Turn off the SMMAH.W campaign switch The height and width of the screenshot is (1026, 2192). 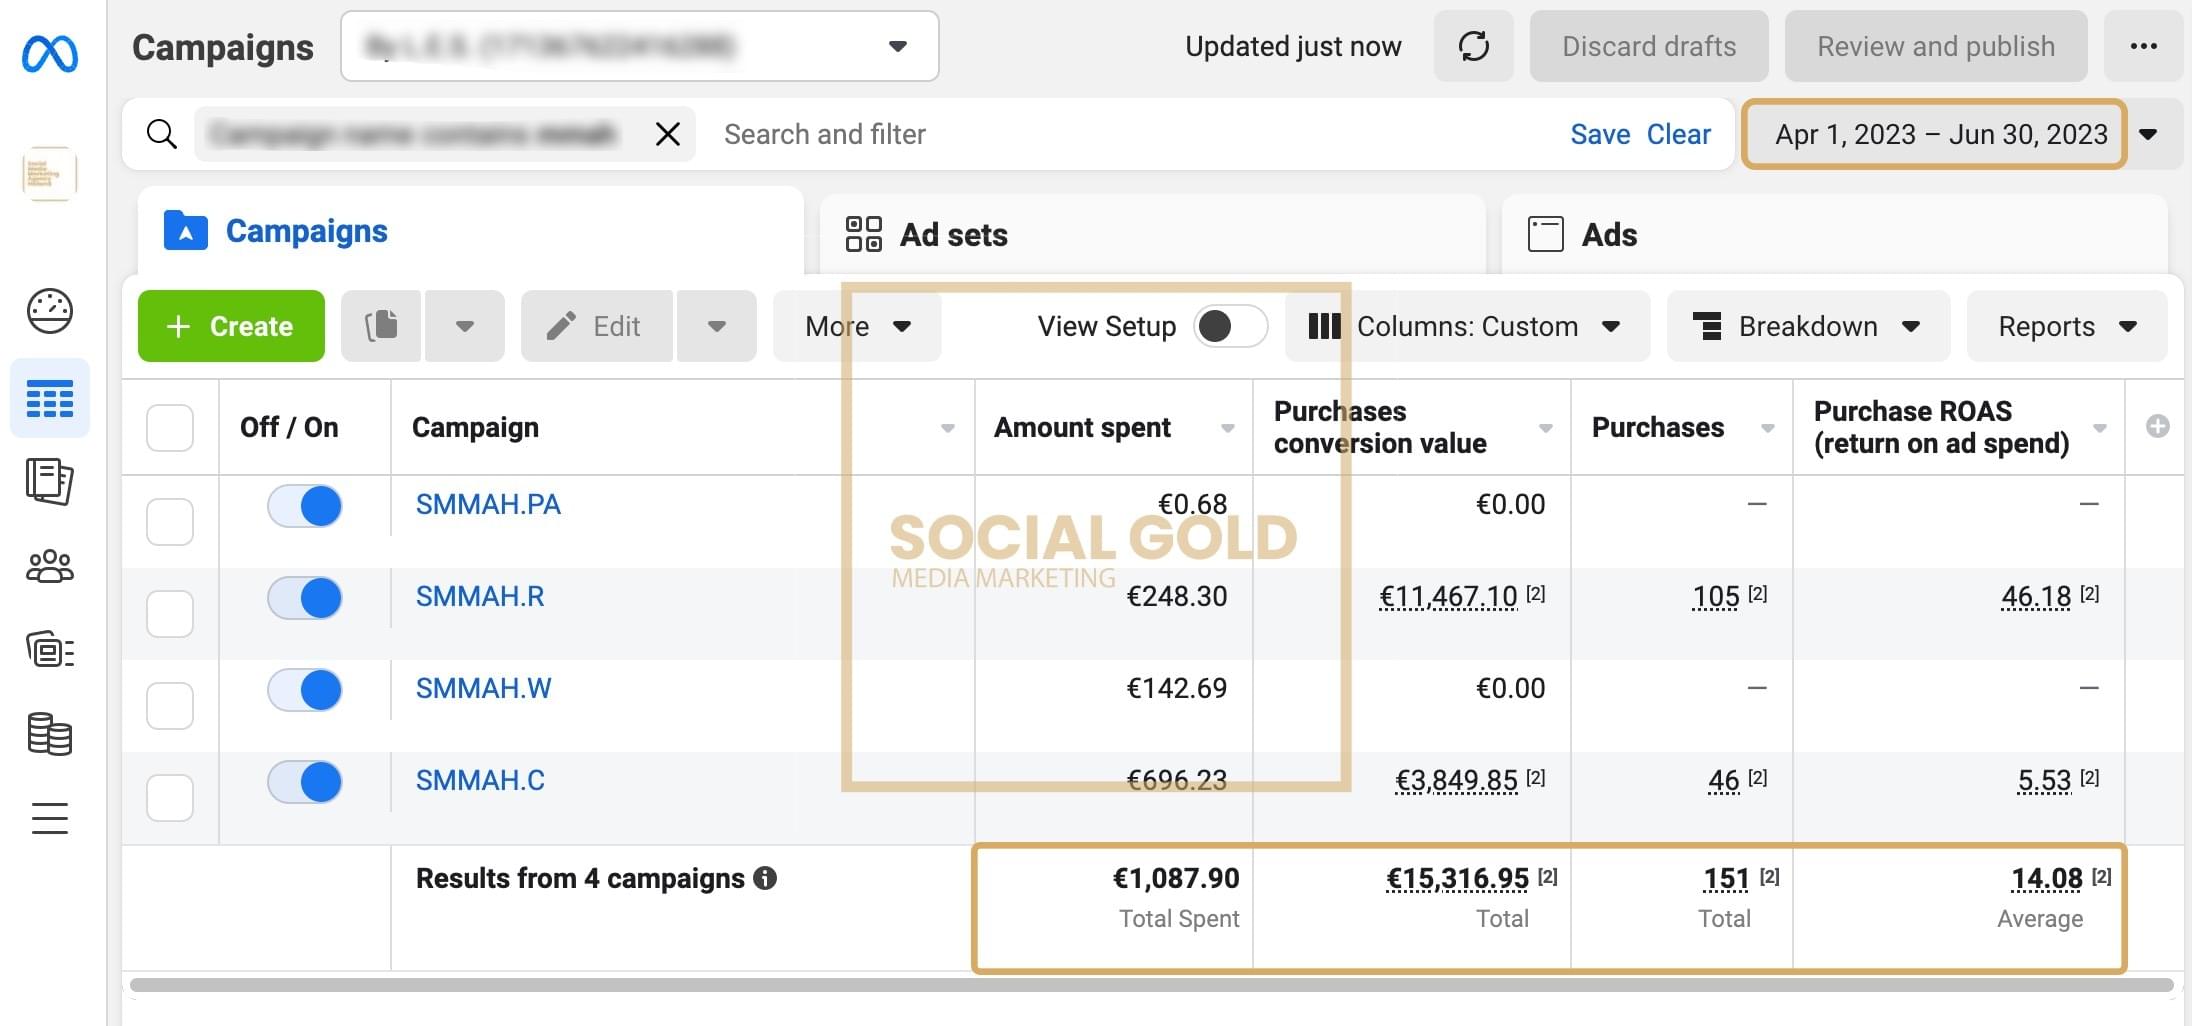pyautogui.click(x=305, y=690)
